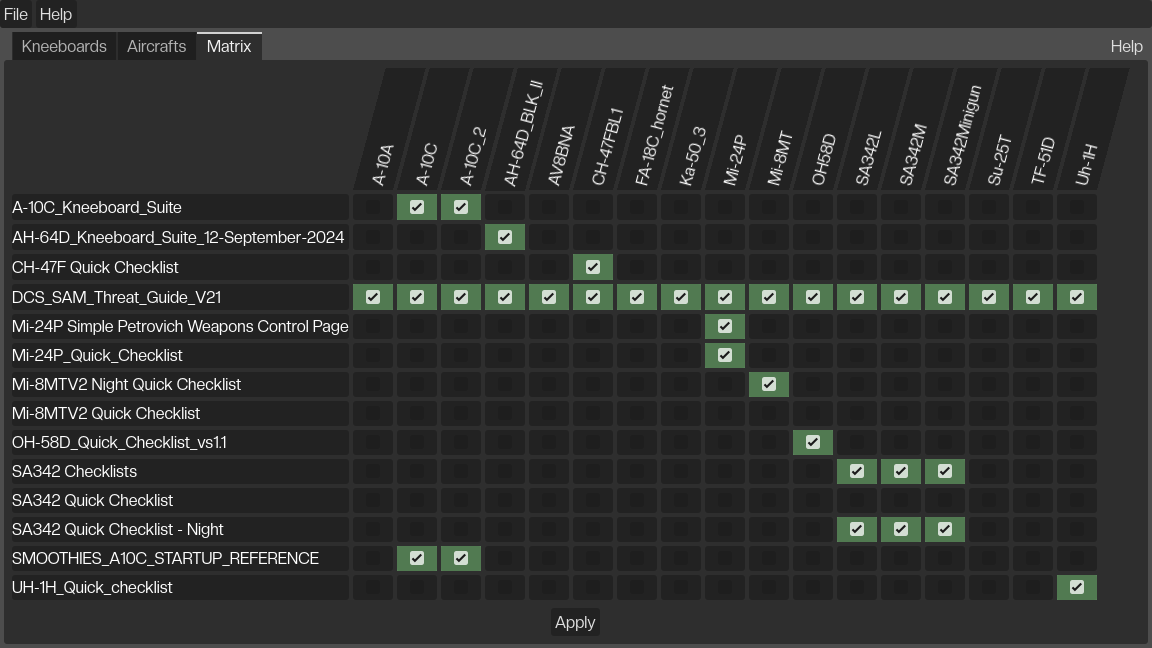This screenshot has width=1152, height=648.
Task: Open the Help menu next to File
Action: click(x=56, y=14)
